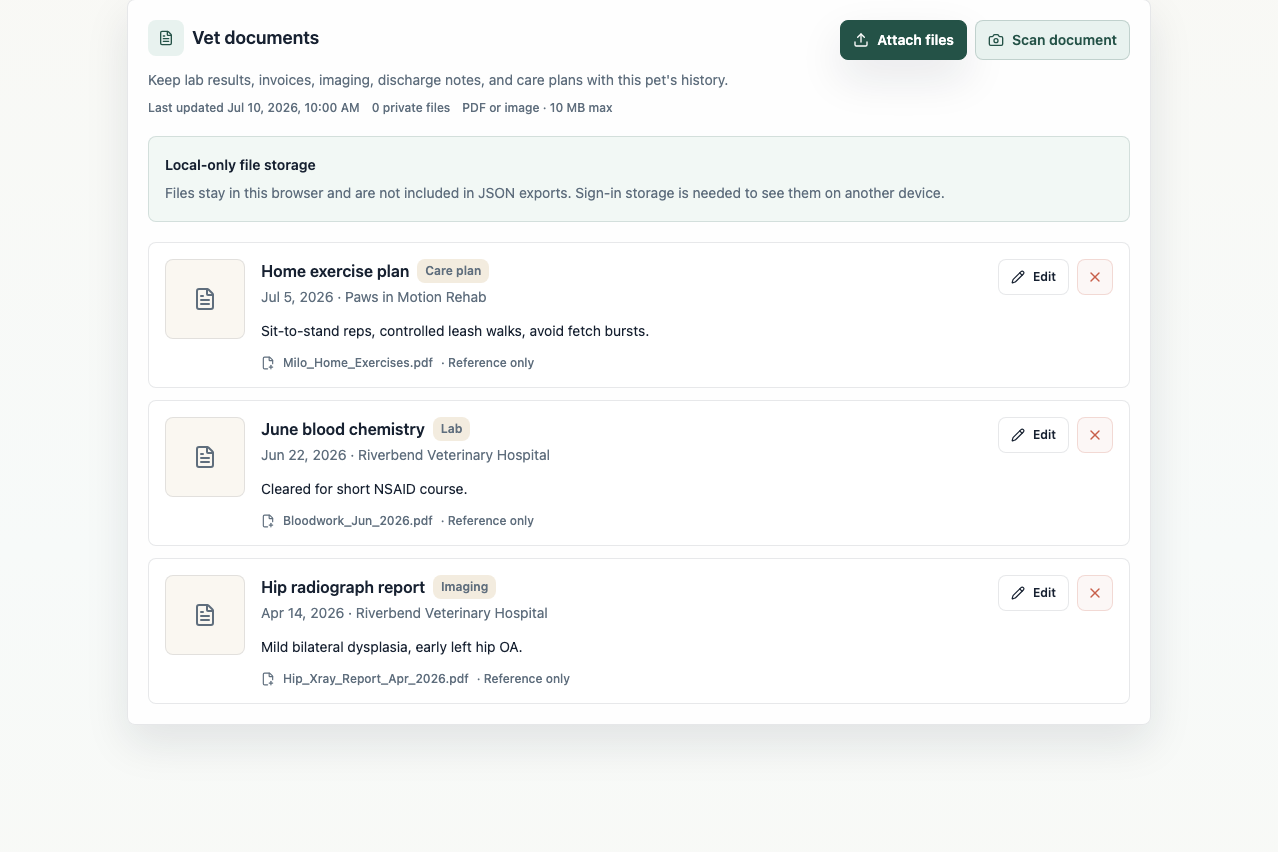Screen dimensions: 1278x852
Task: Edit the Hip radiograph report entry
Action: tap(1033, 593)
